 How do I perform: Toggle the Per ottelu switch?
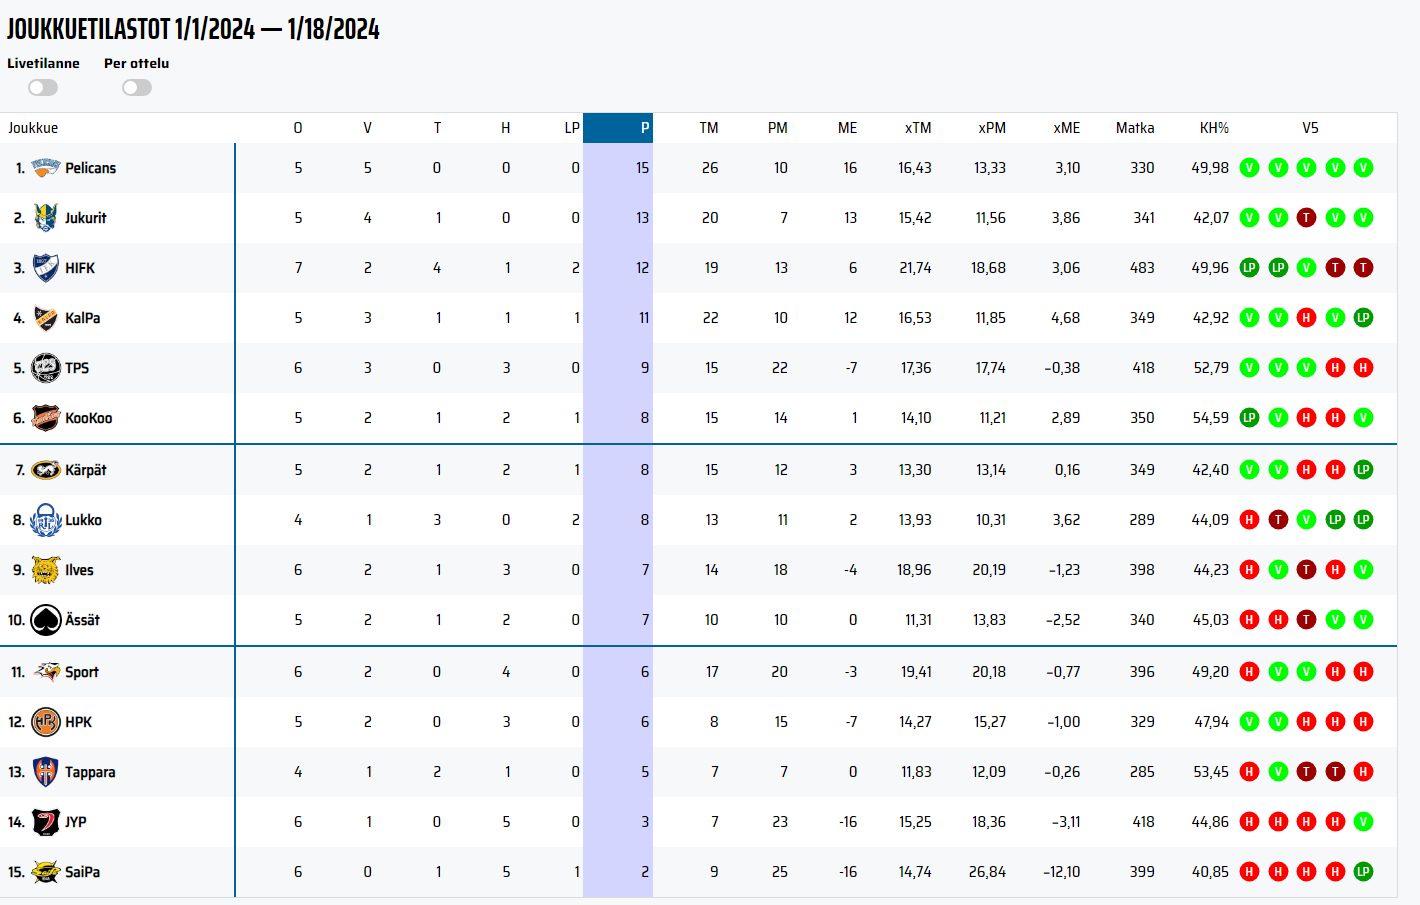click(137, 88)
